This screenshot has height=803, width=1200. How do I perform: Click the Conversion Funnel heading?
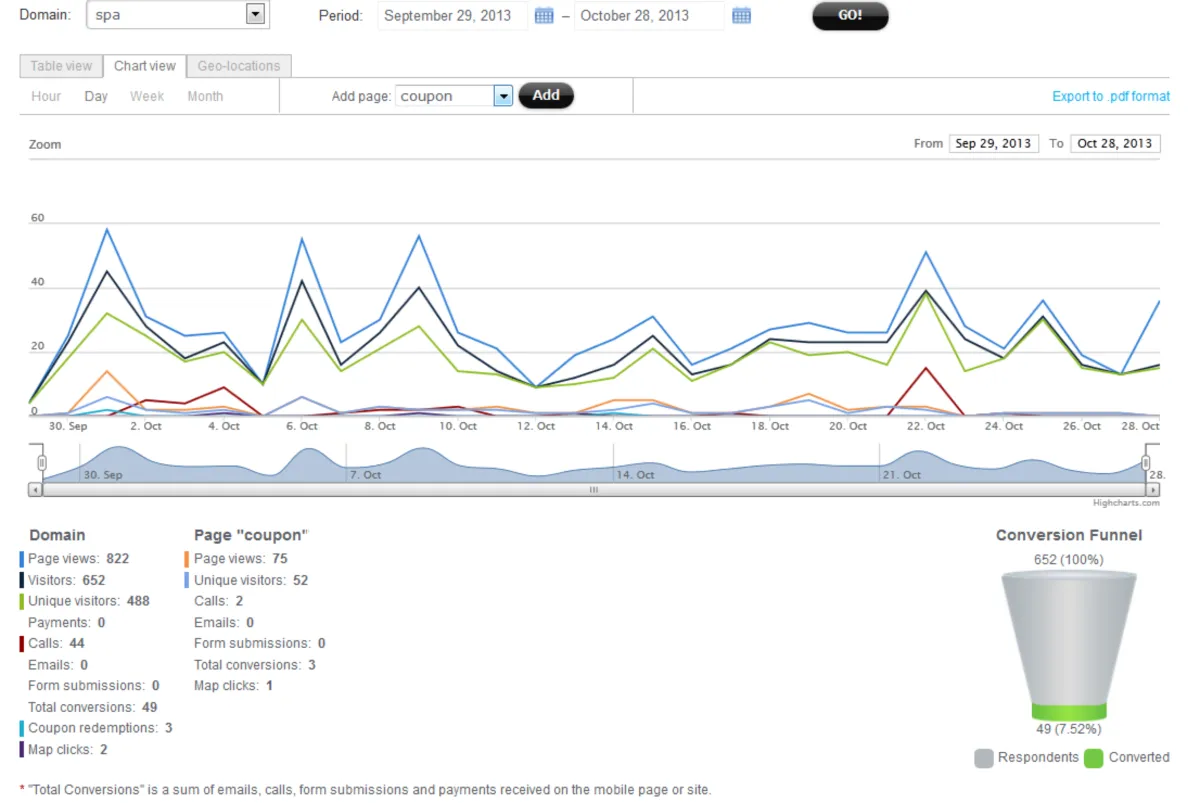pos(1069,535)
